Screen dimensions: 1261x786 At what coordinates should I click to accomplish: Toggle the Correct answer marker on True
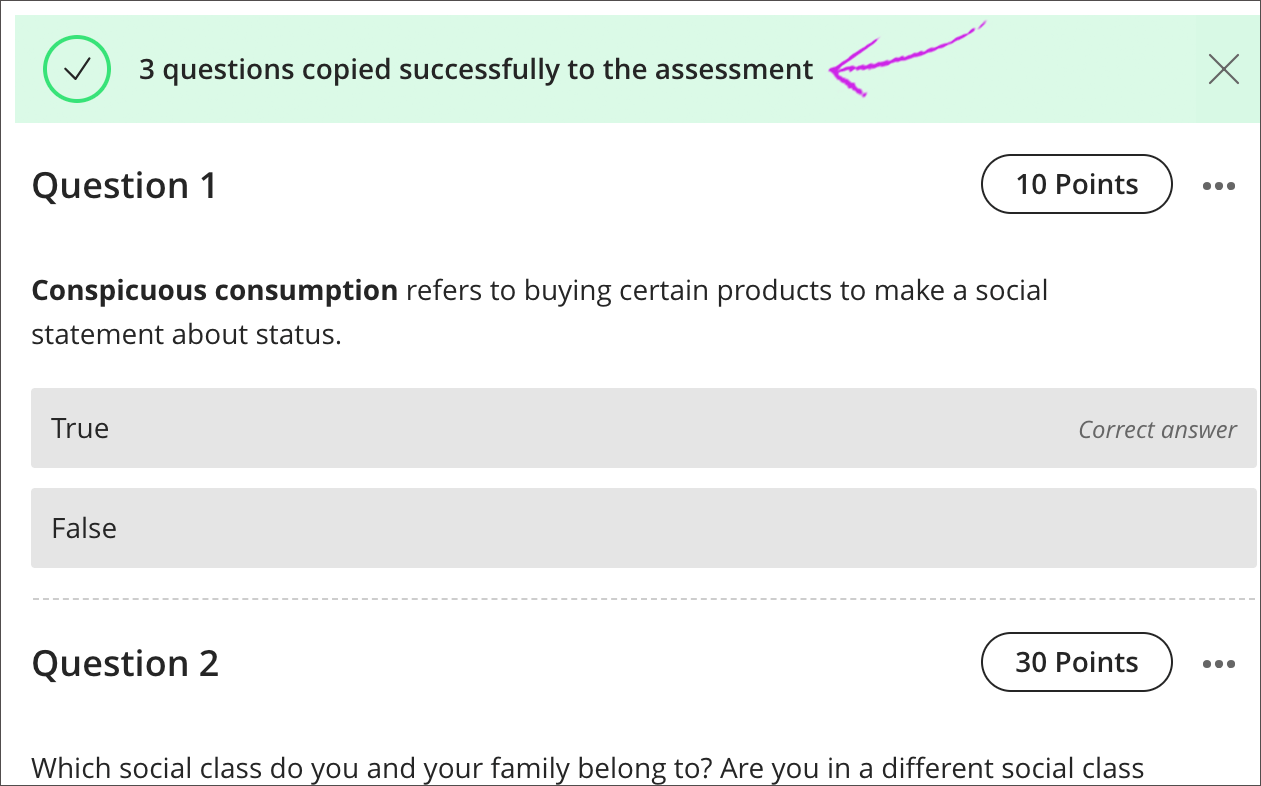[1157, 428]
